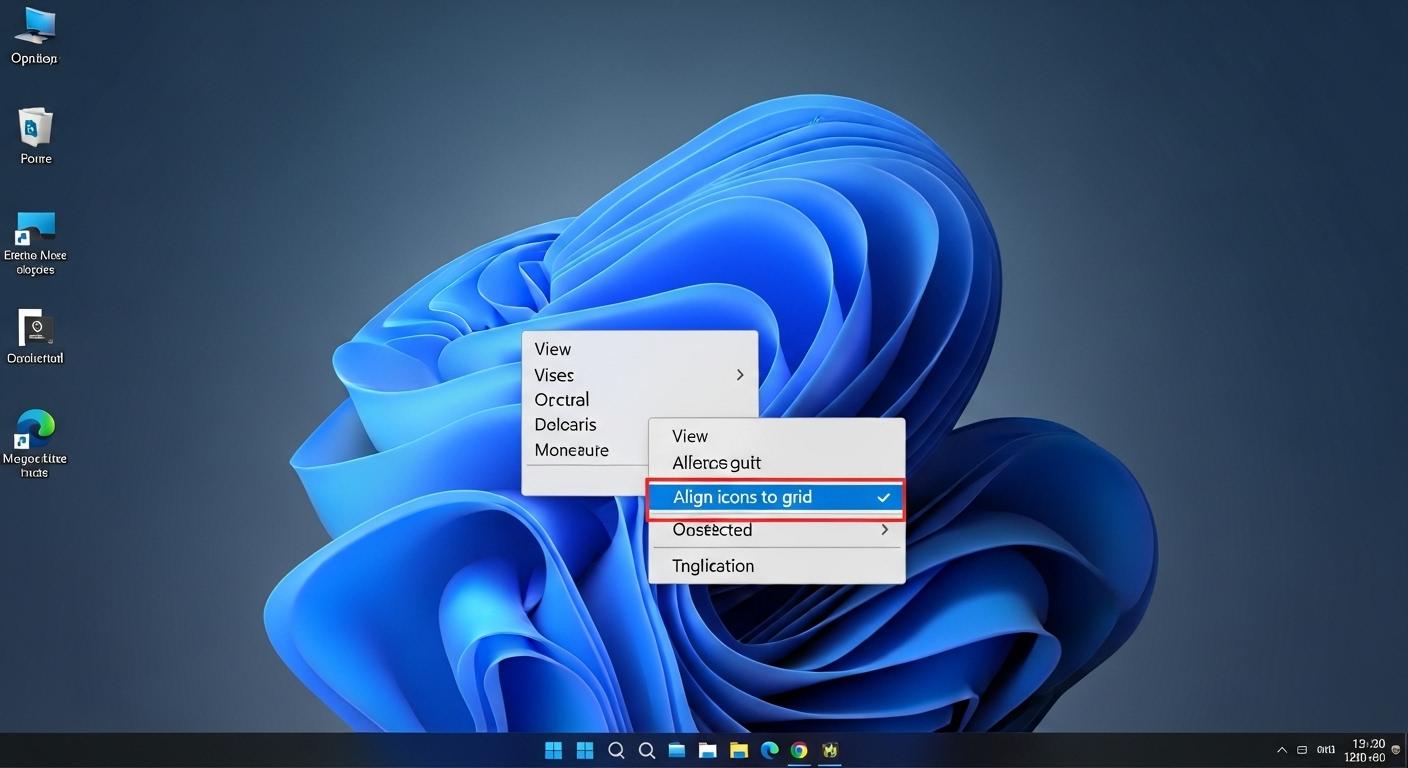This screenshot has width=1408, height=768.
Task: Open Google Chrome from the taskbar
Action: [x=799, y=750]
